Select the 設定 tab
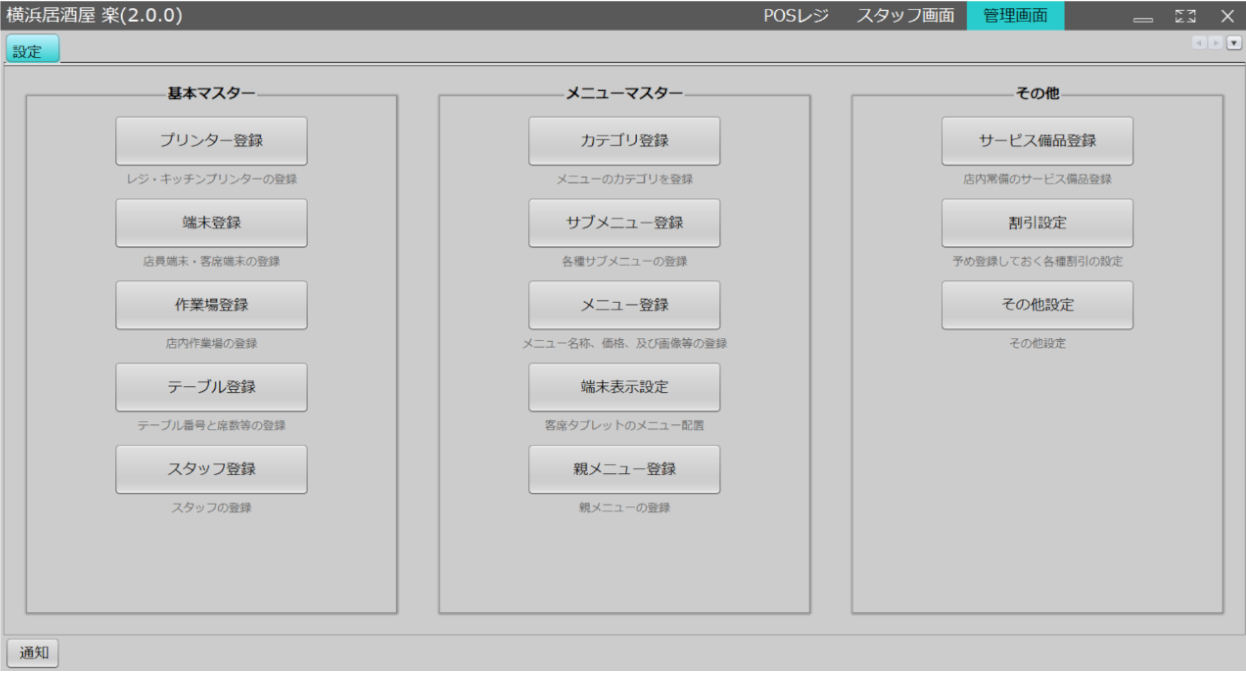The width and height of the screenshot is (1246, 674). pos(33,49)
